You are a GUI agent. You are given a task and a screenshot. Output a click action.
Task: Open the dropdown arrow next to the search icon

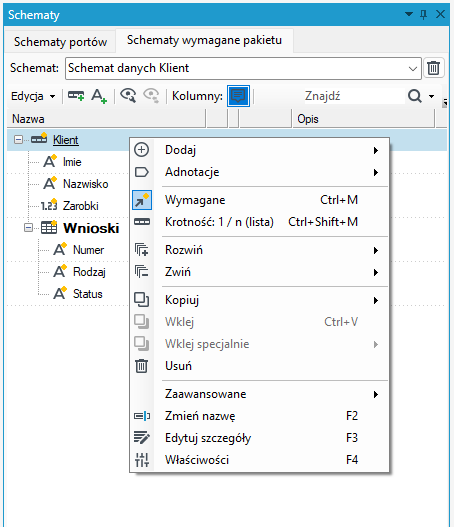(x=431, y=96)
